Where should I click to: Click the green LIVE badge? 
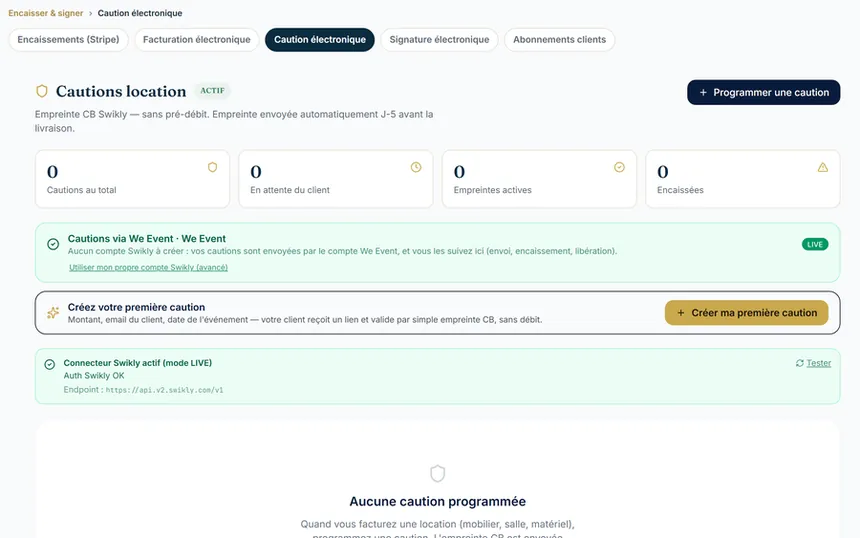point(815,245)
